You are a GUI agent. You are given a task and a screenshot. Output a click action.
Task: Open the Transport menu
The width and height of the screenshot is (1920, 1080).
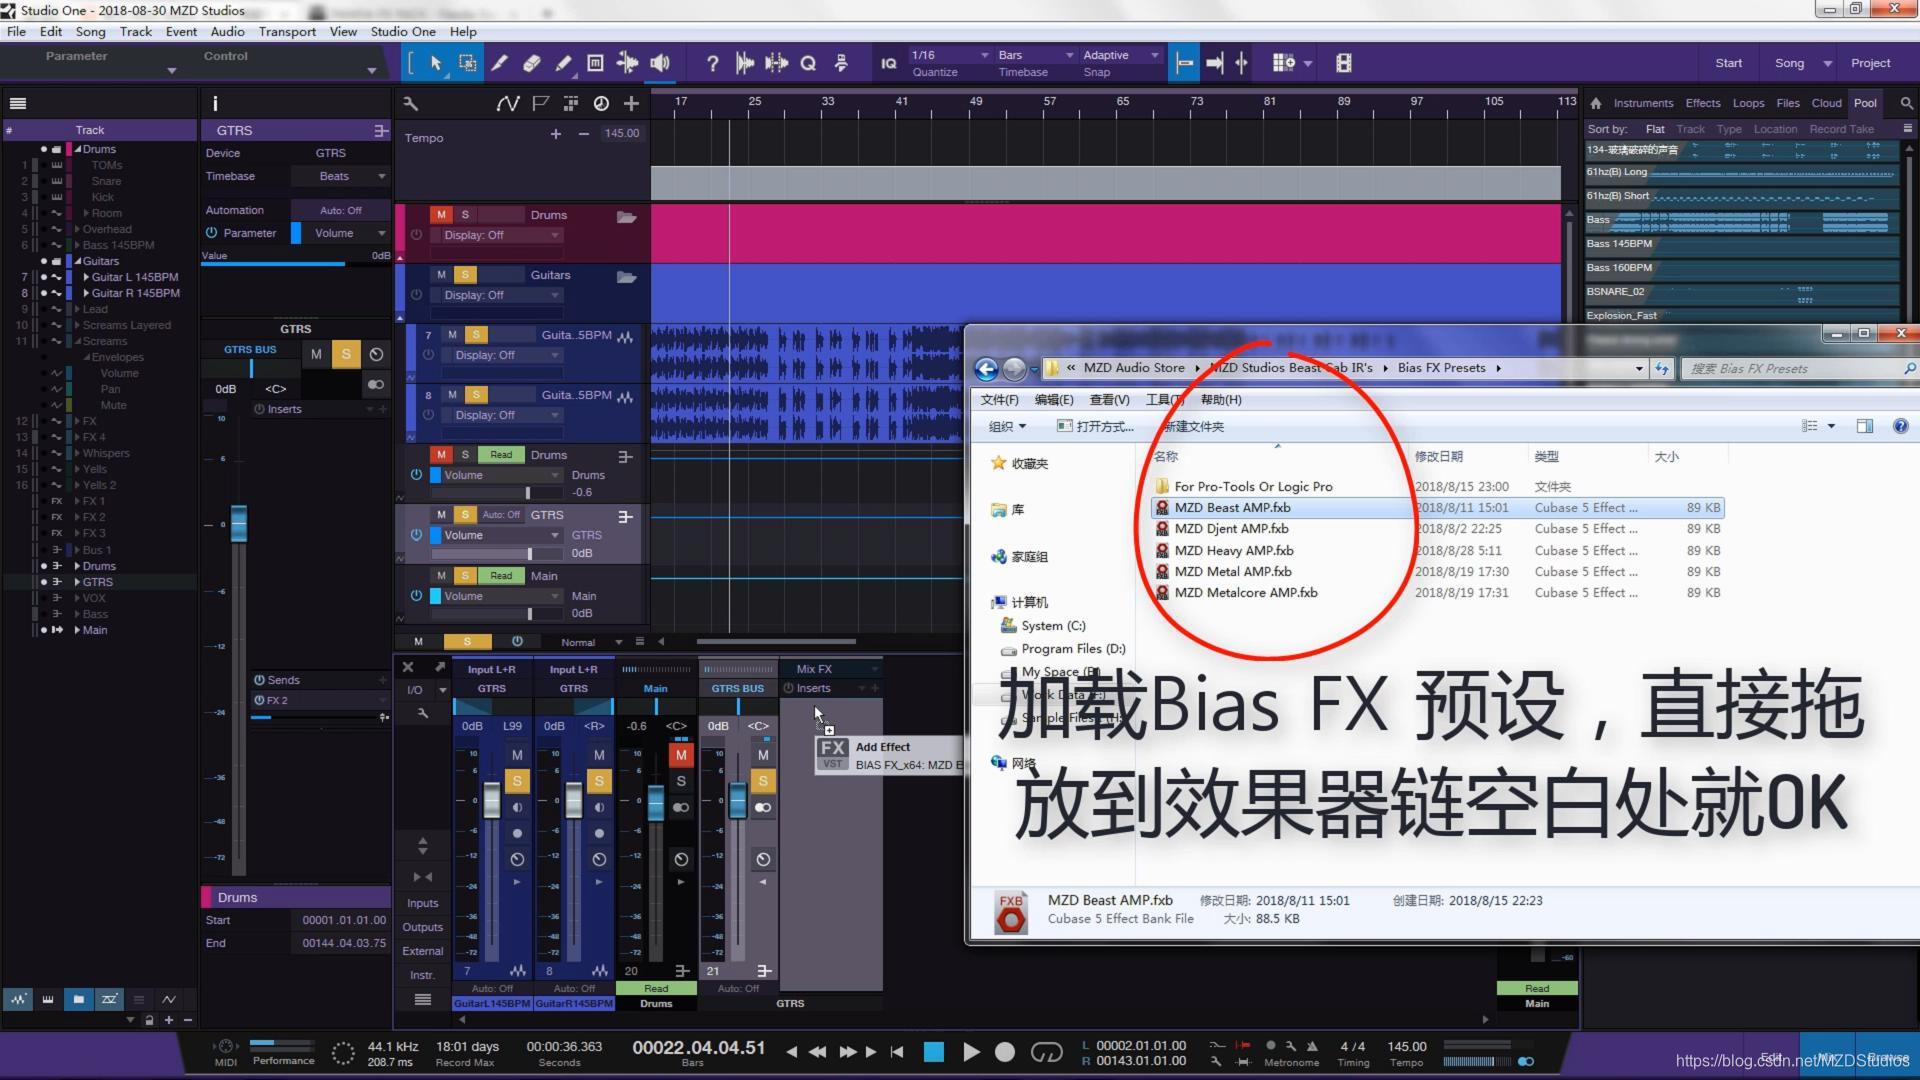pyautogui.click(x=287, y=32)
